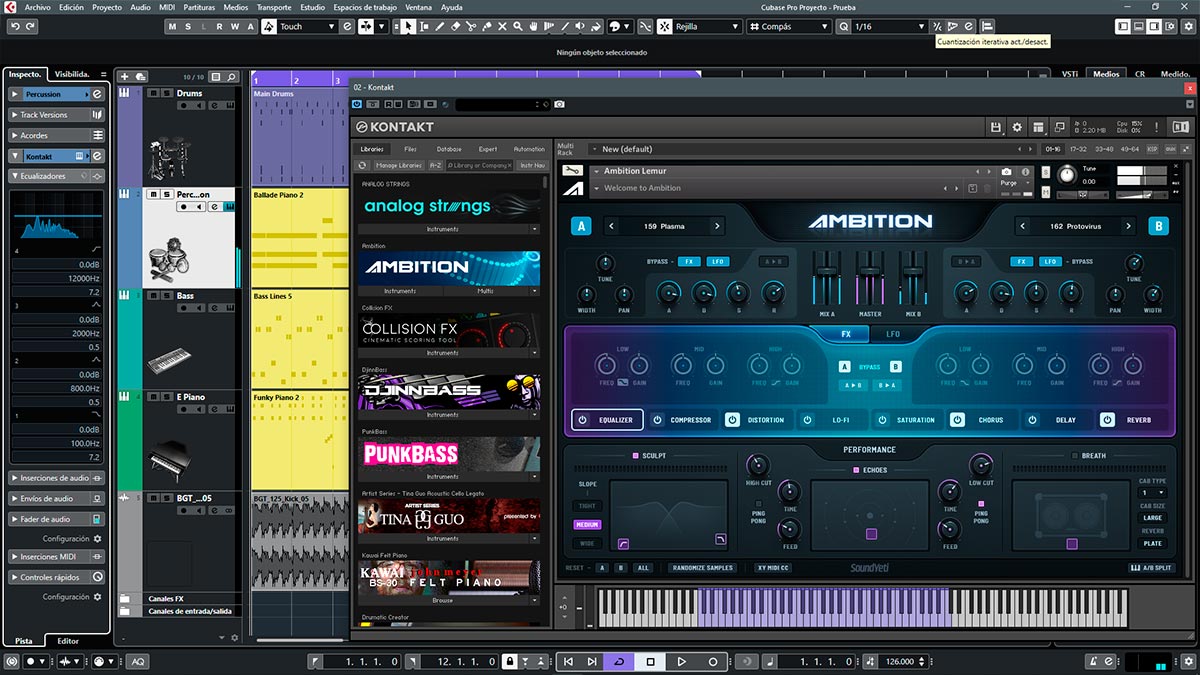Go to previous marker in transport
This screenshot has width=1200, height=675.
(569, 661)
